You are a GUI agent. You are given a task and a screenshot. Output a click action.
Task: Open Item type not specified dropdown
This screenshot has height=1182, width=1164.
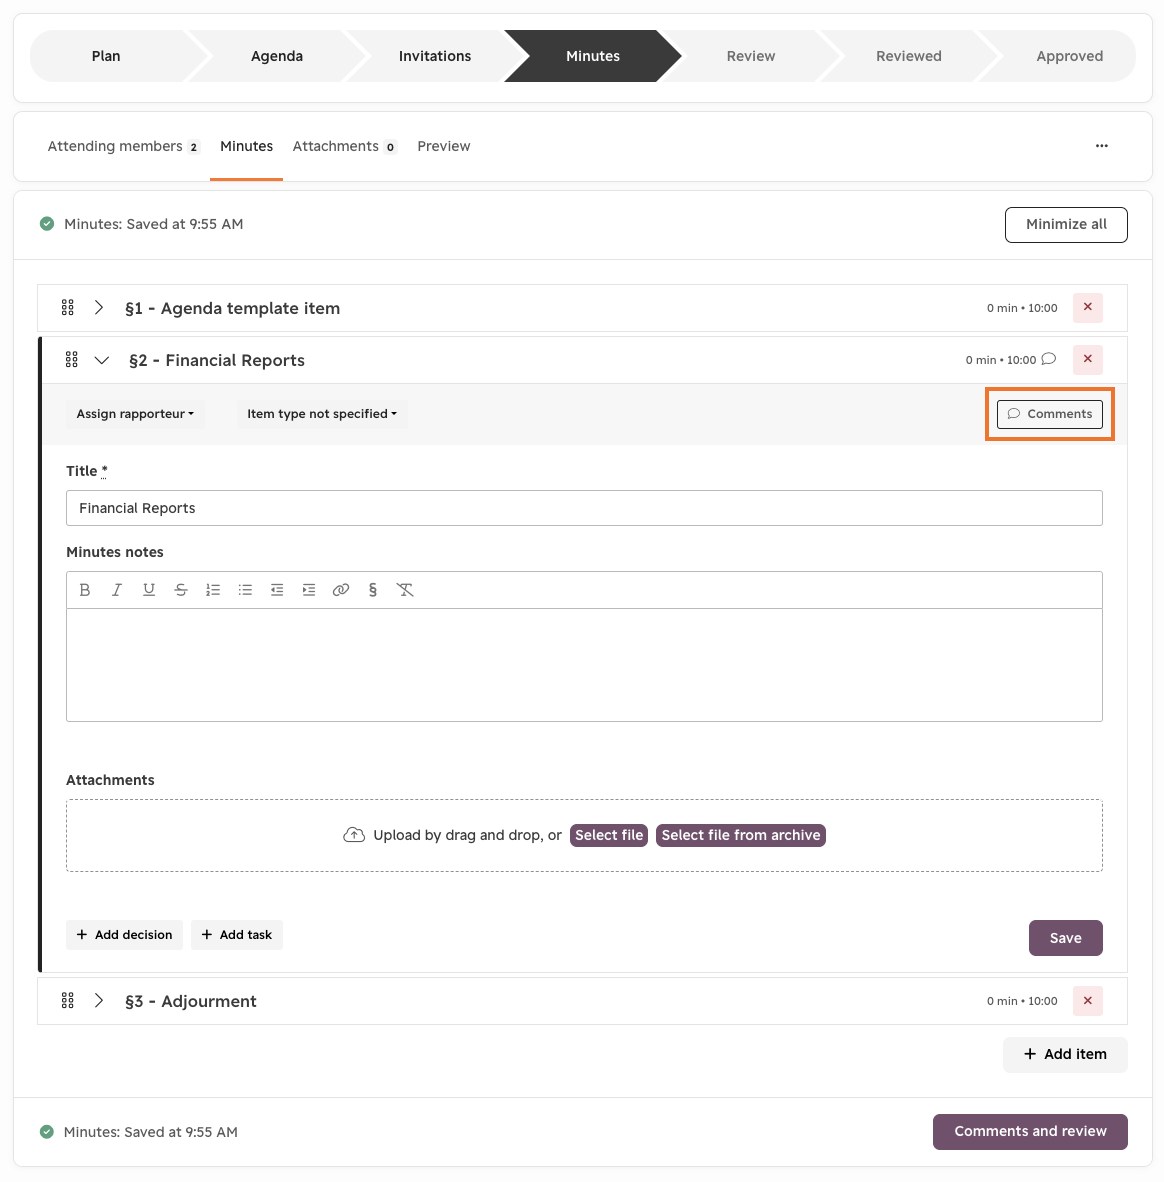pyautogui.click(x=322, y=414)
